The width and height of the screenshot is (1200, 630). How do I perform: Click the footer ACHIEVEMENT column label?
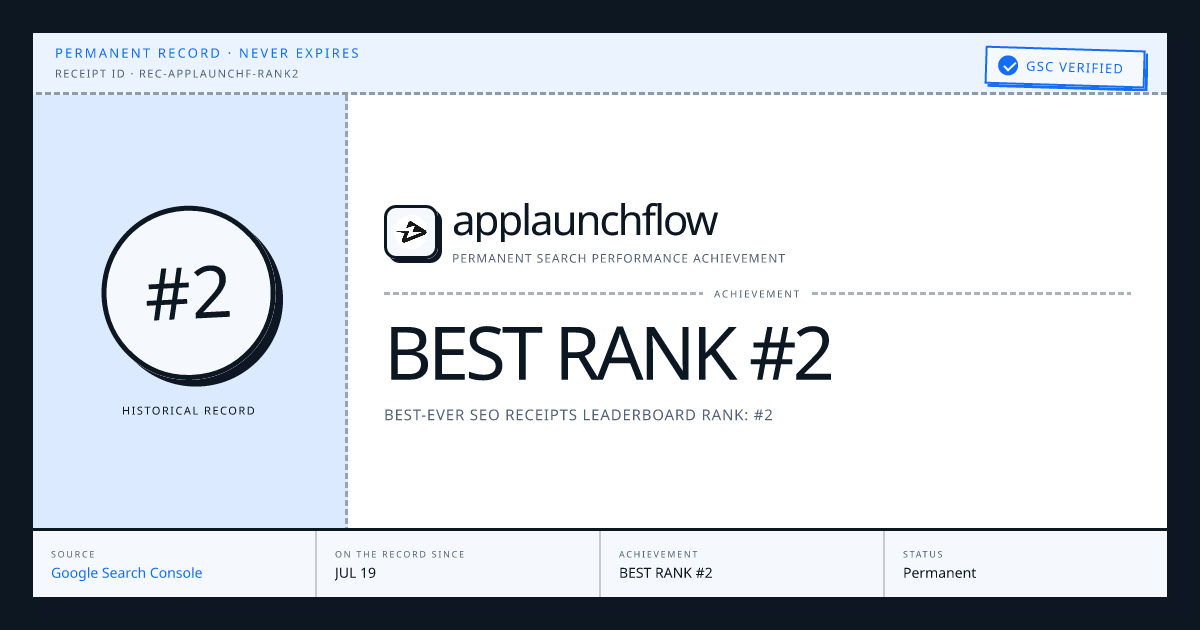(659, 554)
